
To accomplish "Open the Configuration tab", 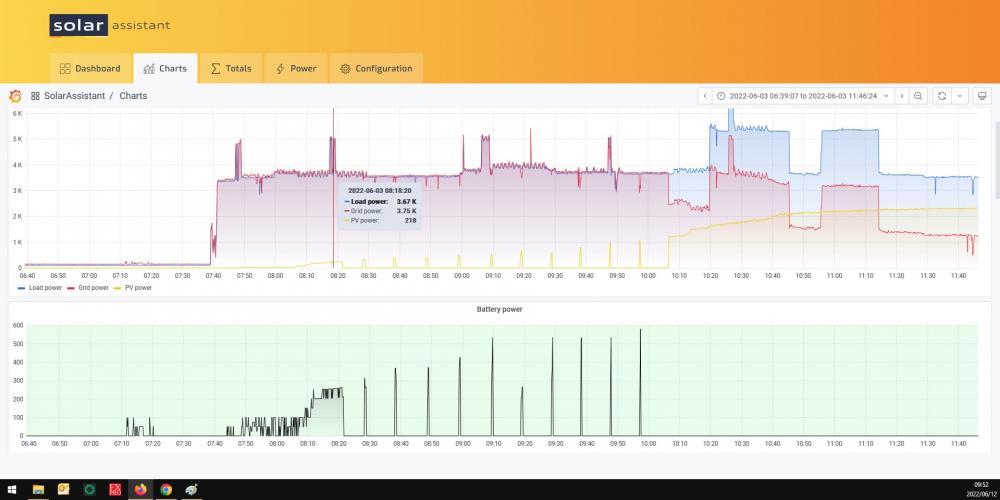I will 376,68.
